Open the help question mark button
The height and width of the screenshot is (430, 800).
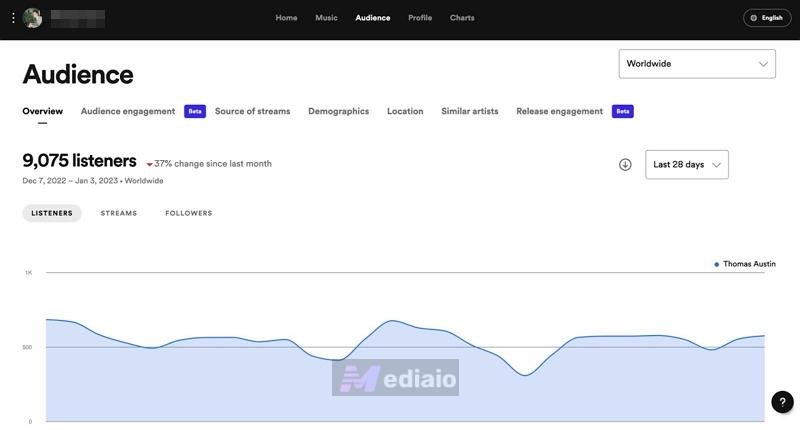pos(782,402)
